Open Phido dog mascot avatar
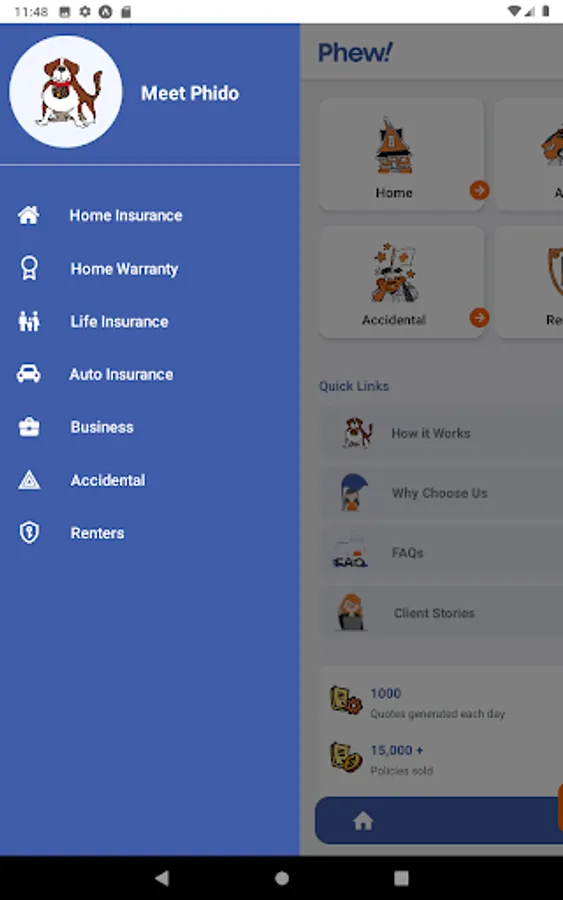563x900 pixels. pos(66,92)
